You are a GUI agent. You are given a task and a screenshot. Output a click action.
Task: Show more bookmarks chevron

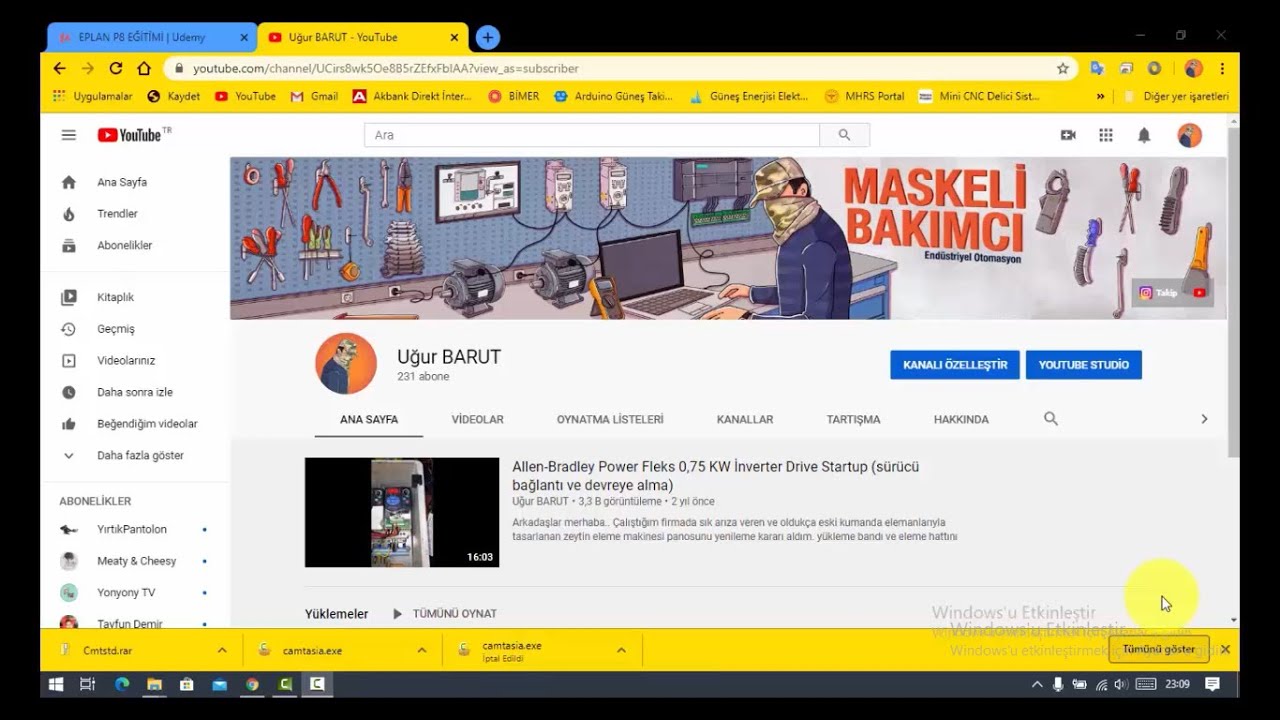click(x=1101, y=96)
